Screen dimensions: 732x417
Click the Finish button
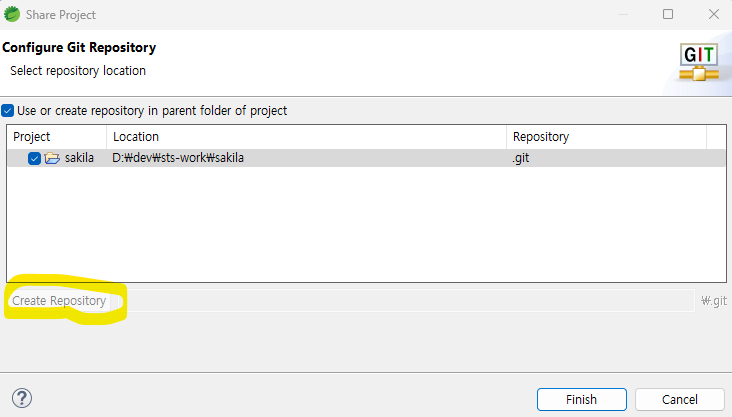point(582,400)
